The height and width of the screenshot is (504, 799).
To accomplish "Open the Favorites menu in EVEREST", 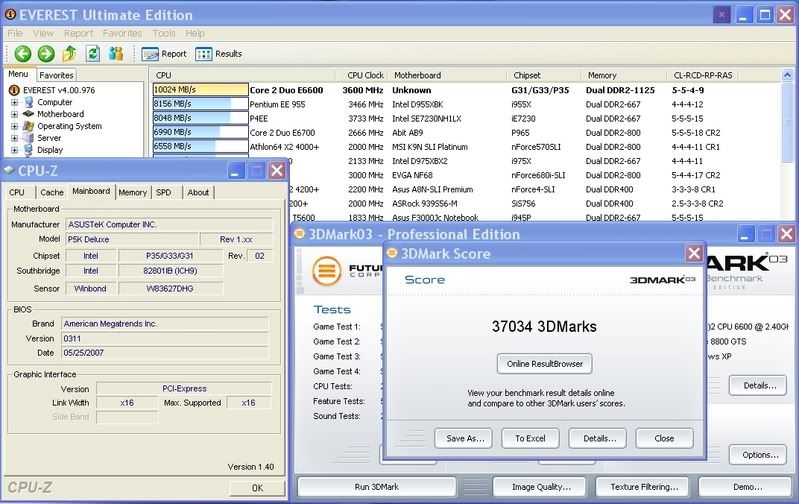I will [122, 33].
